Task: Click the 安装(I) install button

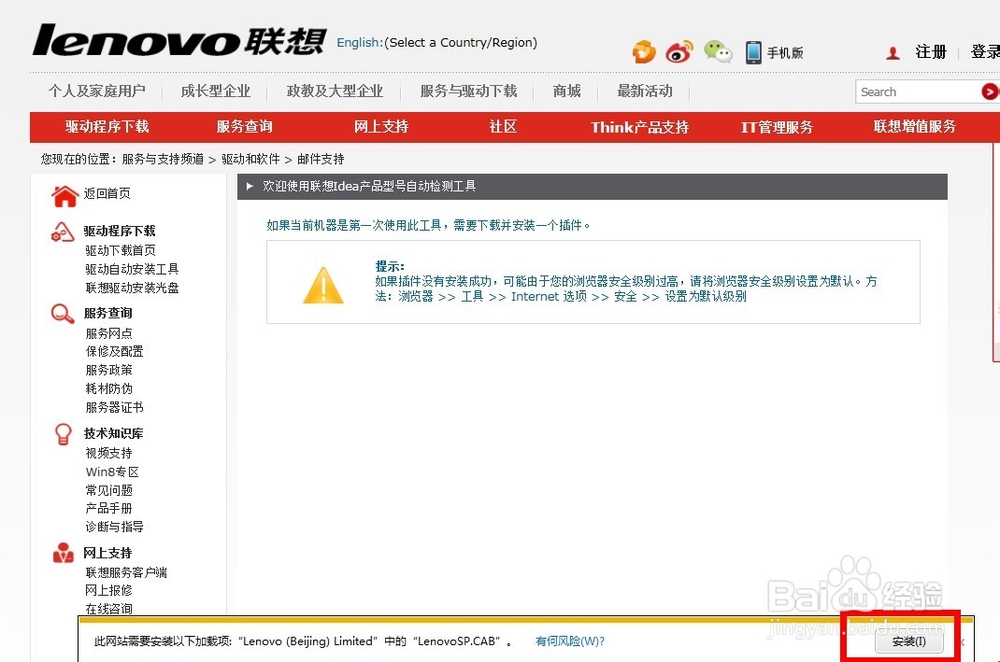Action: pyautogui.click(x=909, y=642)
